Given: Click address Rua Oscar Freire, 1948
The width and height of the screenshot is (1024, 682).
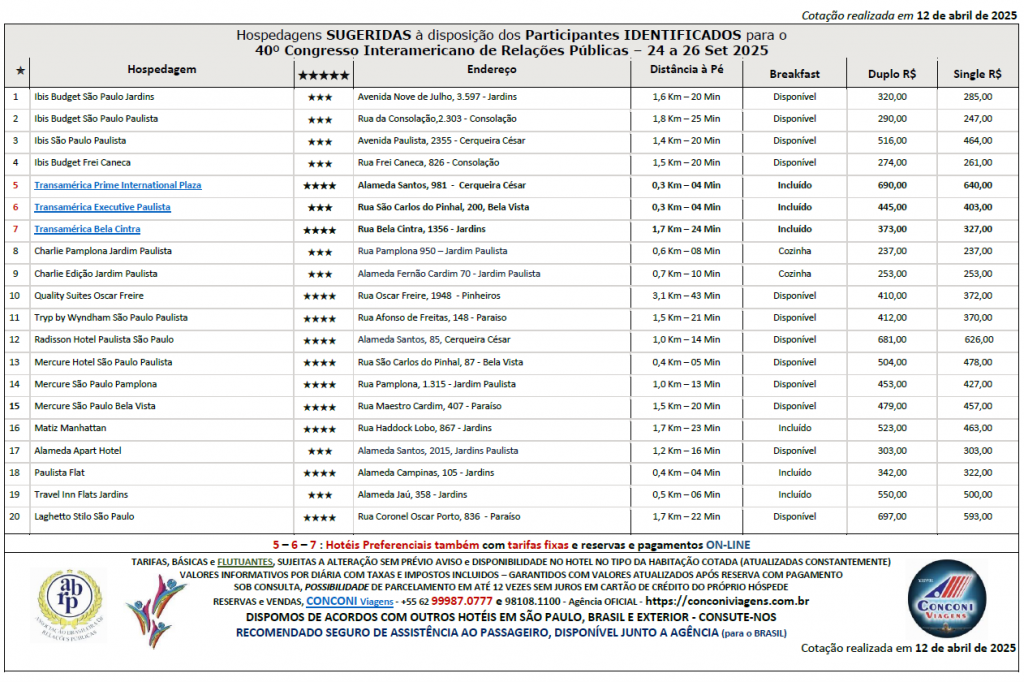Looking at the screenshot, I should coord(429,296).
